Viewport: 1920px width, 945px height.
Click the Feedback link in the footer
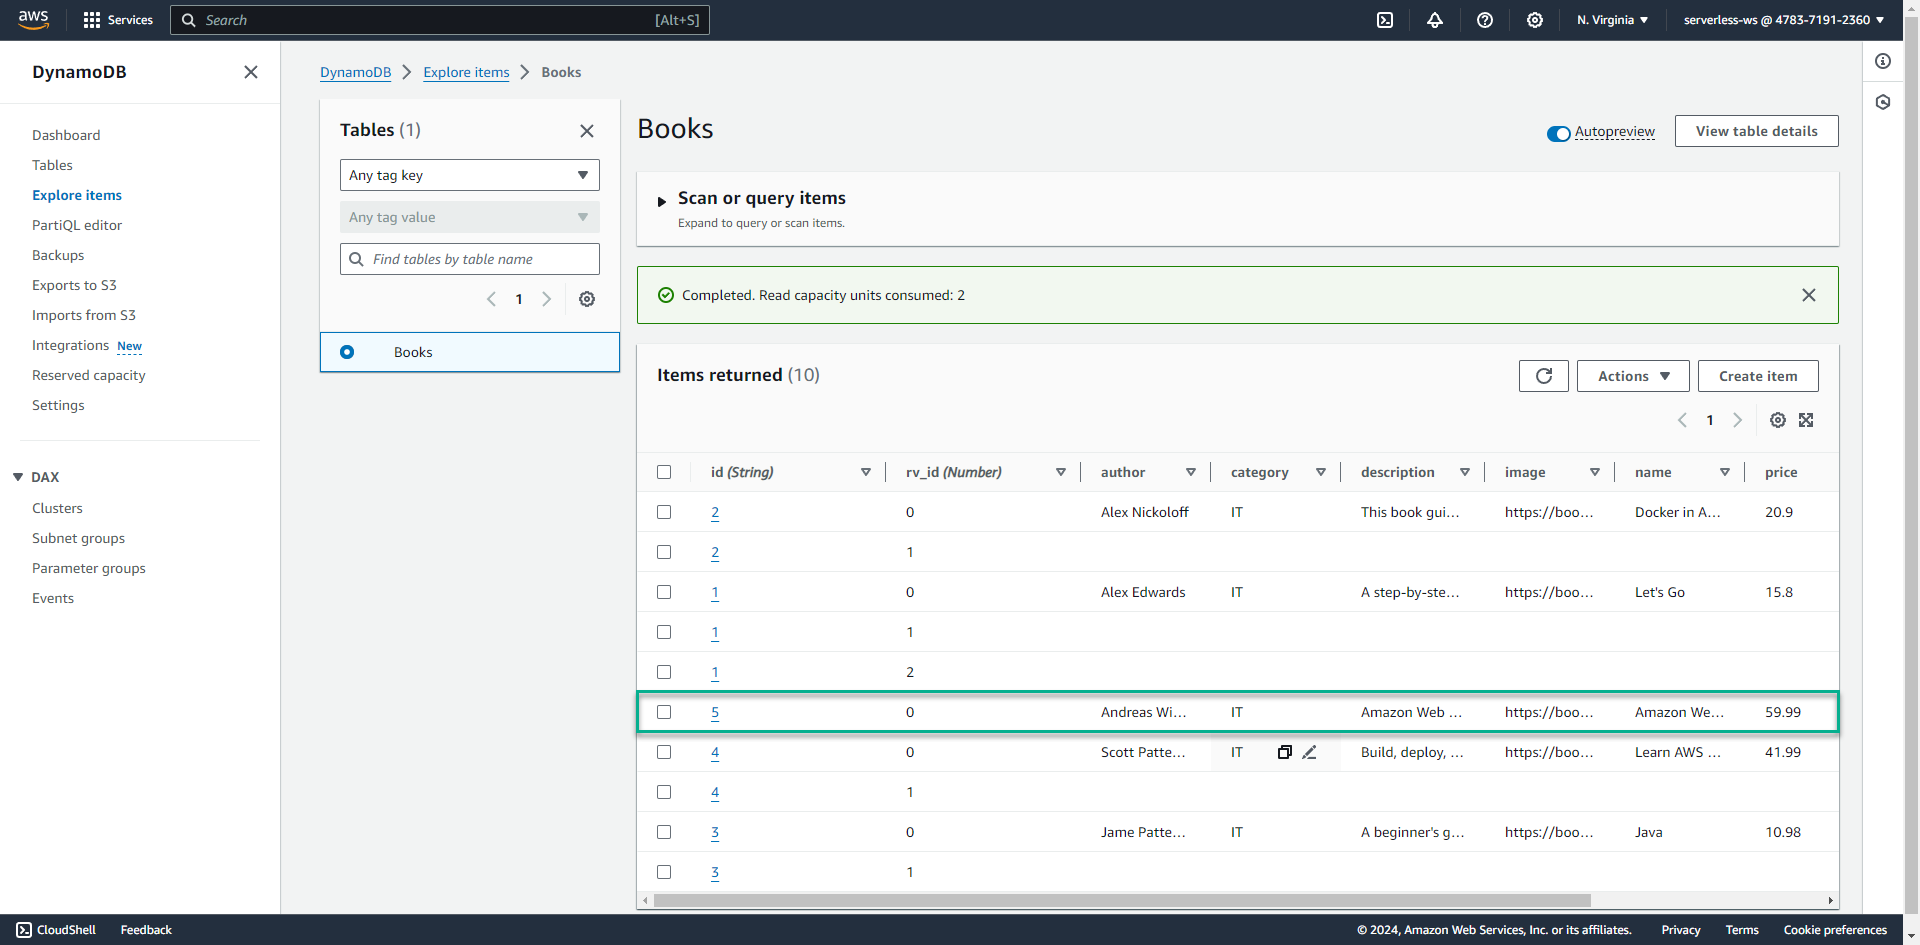click(x=146, y=930)
